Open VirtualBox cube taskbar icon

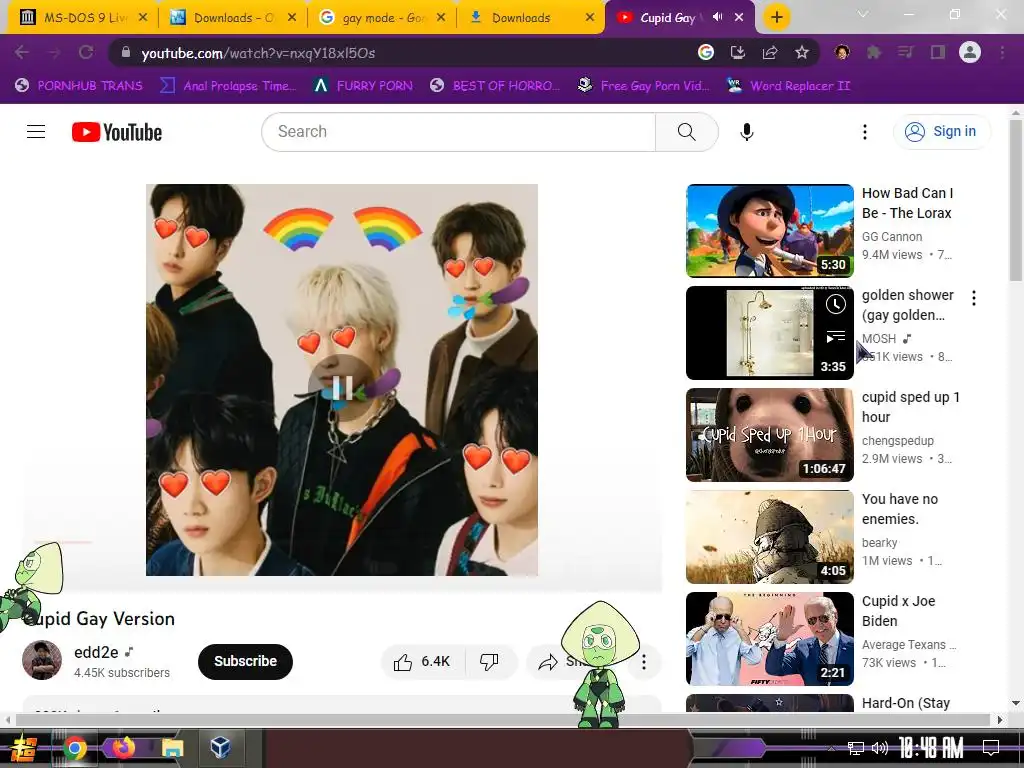pyautogui.click(x=220, y=748)
